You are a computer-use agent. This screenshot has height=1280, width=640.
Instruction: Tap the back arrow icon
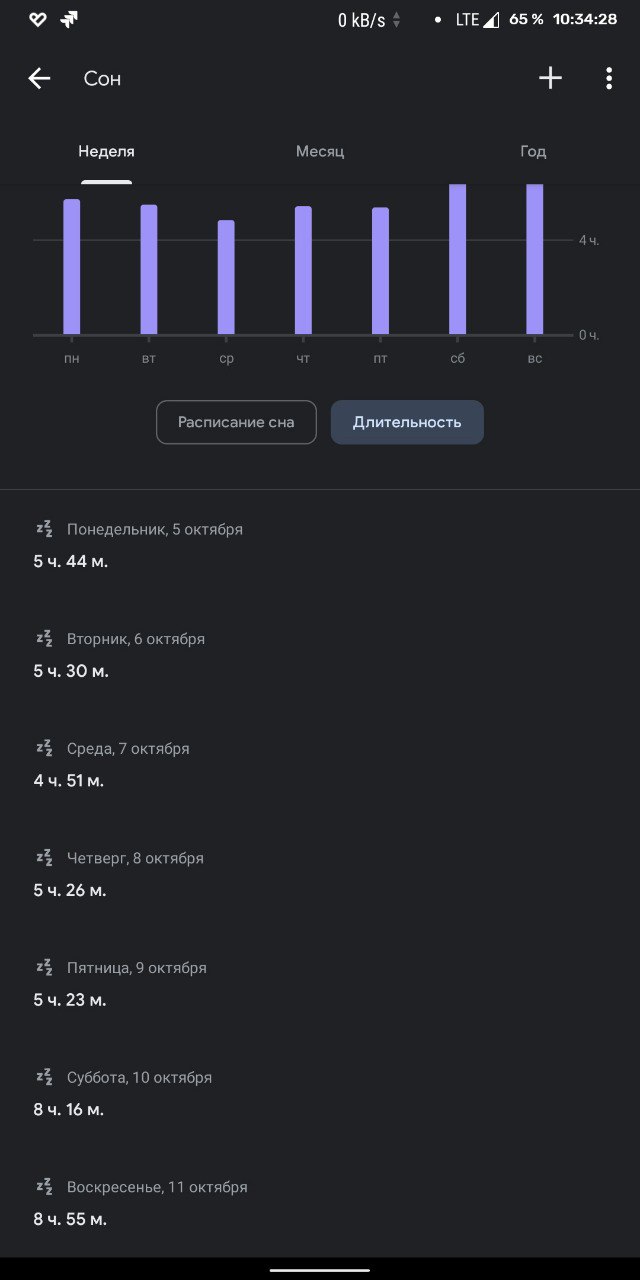39,79
